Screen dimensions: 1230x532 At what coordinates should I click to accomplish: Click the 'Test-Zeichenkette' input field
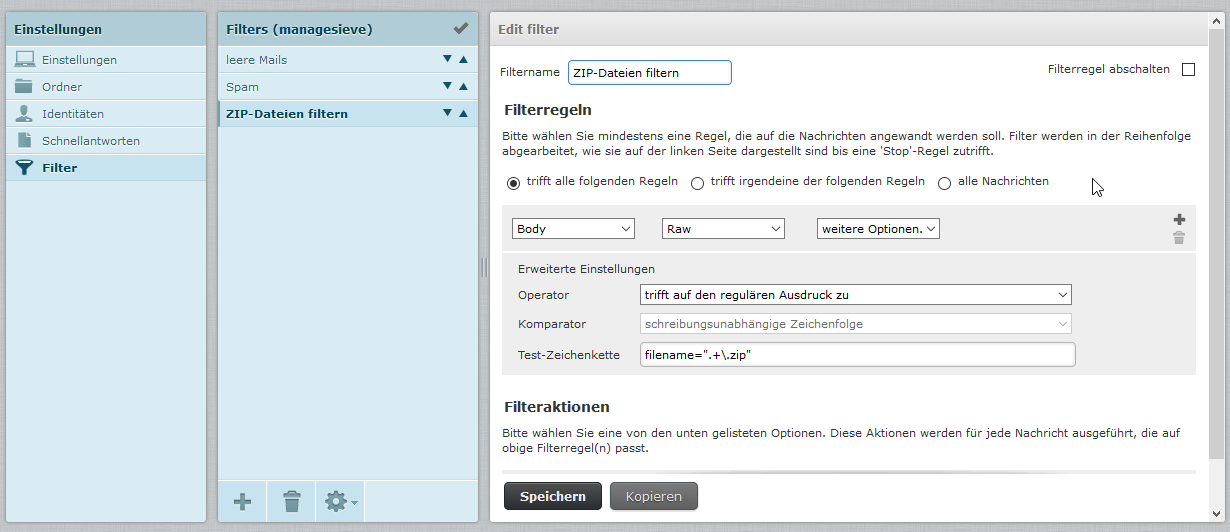(857, 355)
